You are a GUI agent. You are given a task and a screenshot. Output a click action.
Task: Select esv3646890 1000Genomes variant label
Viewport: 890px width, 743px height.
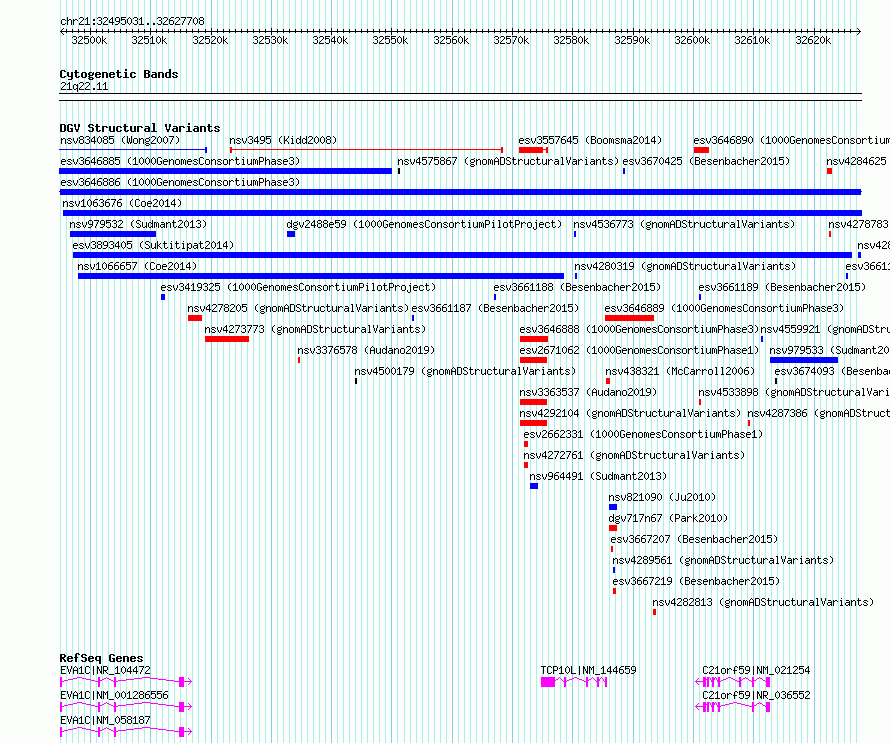click(x=791, y=140)
